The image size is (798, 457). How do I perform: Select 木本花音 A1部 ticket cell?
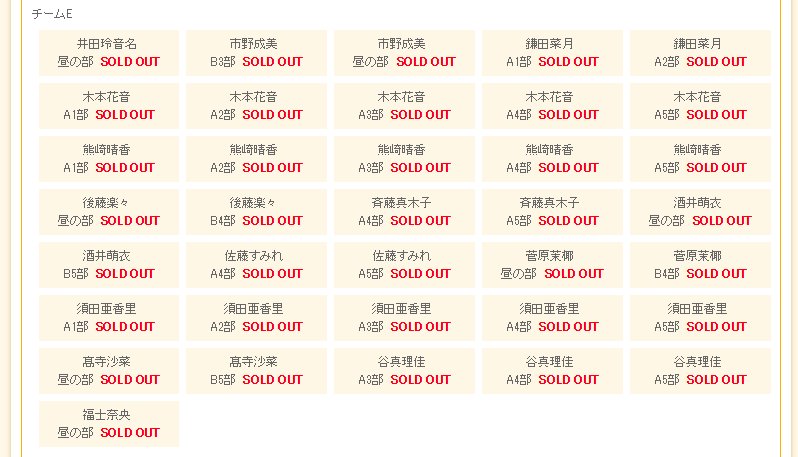[x=109, y=106]
